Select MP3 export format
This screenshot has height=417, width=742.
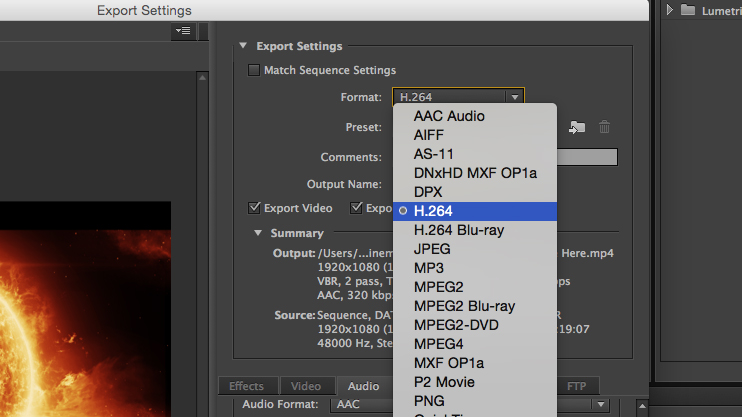tap(475, 268)
